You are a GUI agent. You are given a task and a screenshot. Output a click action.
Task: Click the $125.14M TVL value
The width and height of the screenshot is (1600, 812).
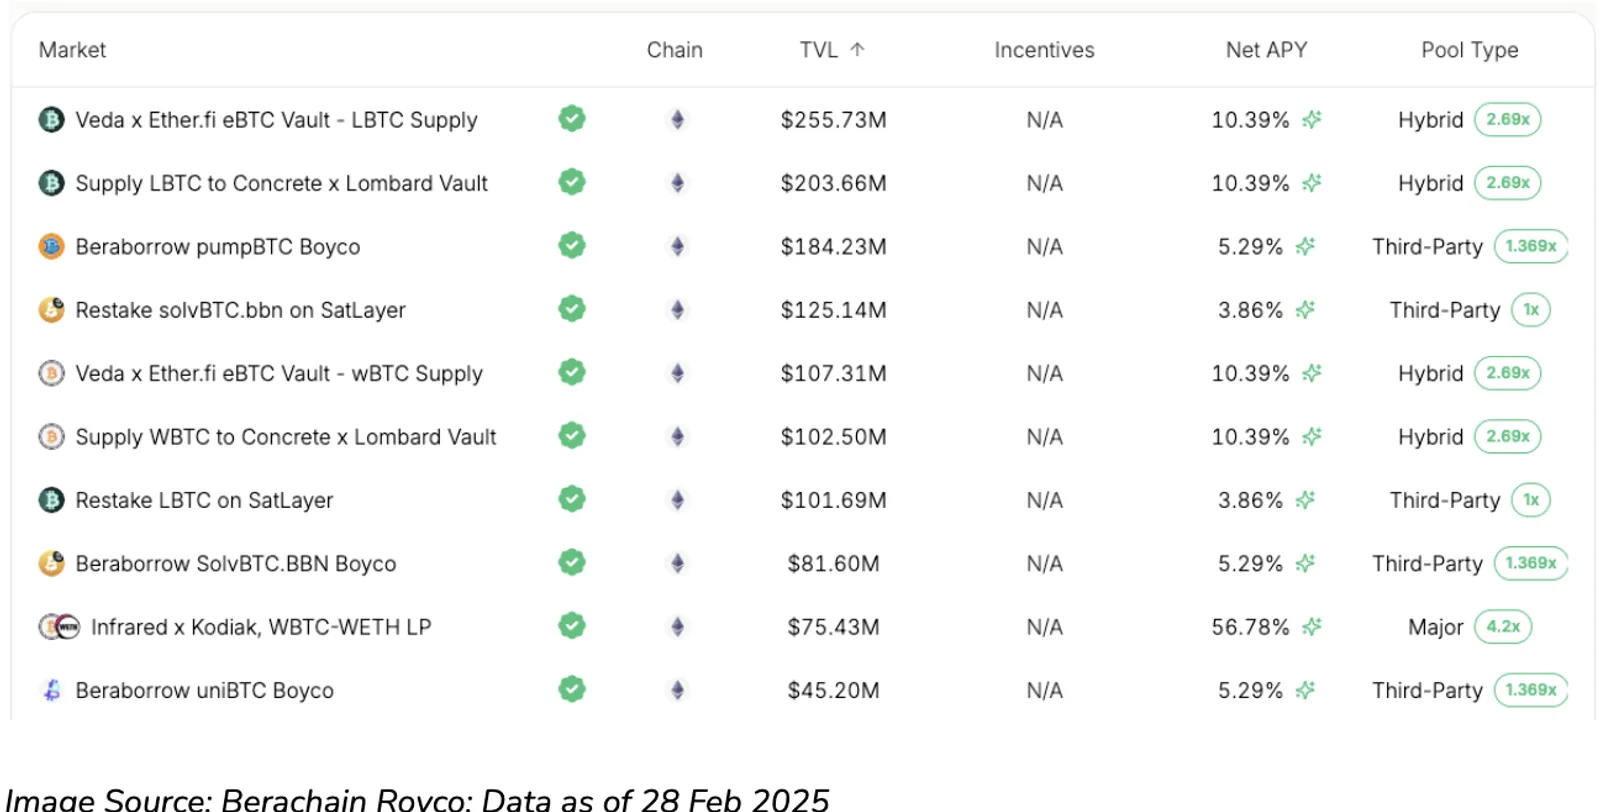click(x=833, y=310)
